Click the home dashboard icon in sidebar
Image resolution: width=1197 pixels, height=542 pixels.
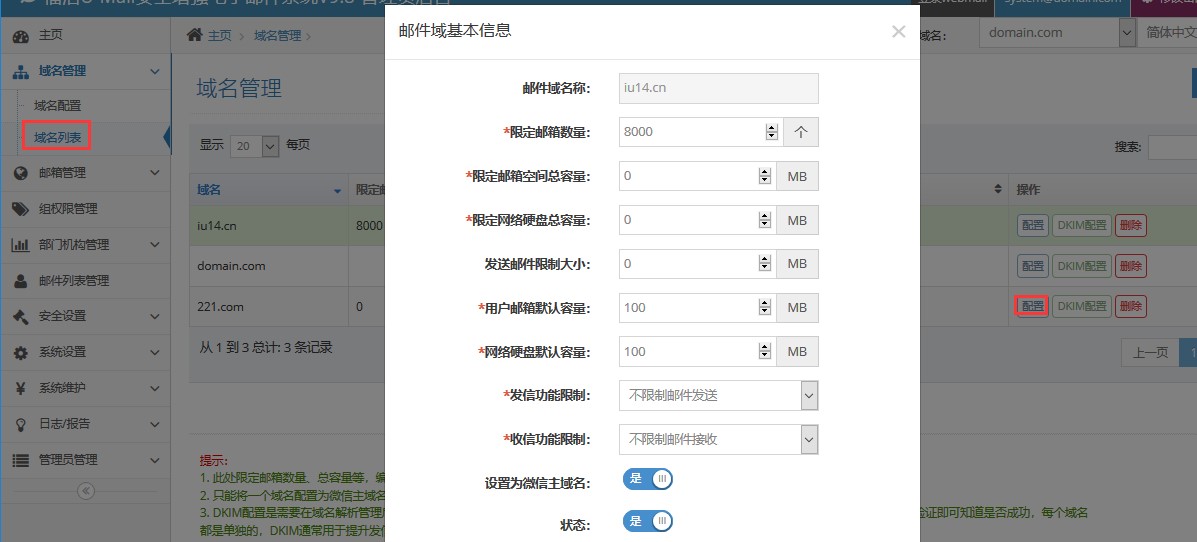pyautogui.click(x=21, y=35)
